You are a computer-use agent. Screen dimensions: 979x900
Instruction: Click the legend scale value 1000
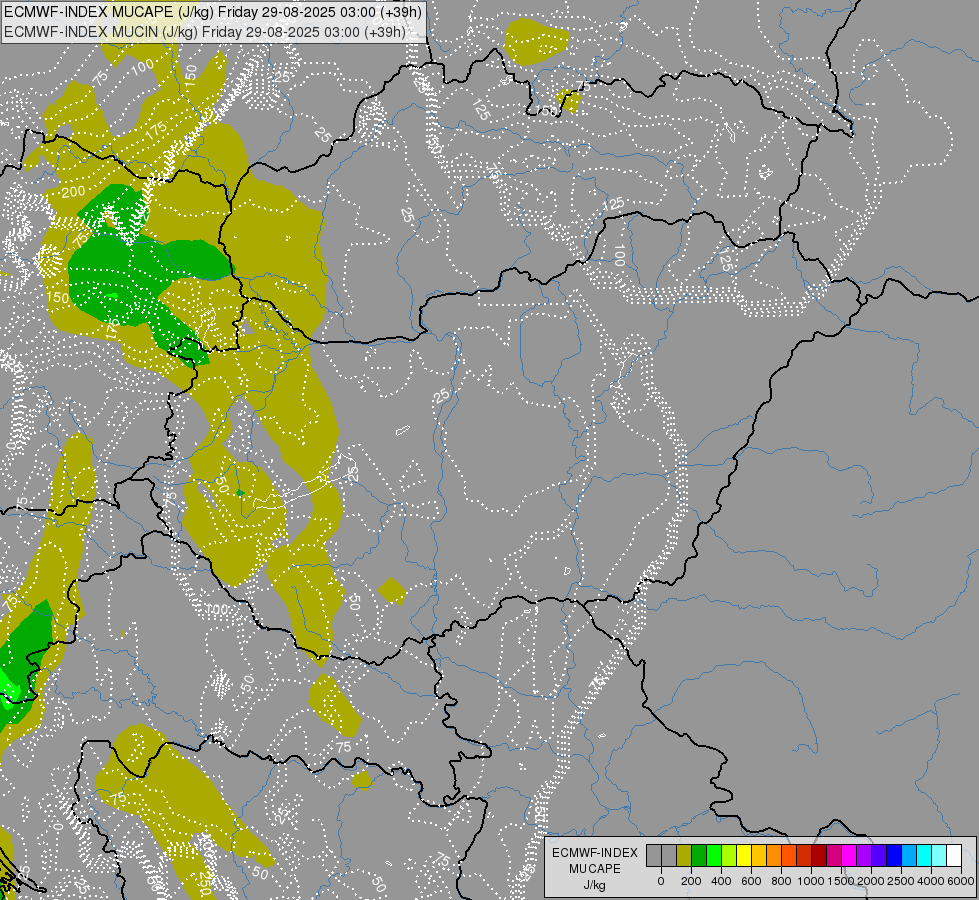click(811, 881)
